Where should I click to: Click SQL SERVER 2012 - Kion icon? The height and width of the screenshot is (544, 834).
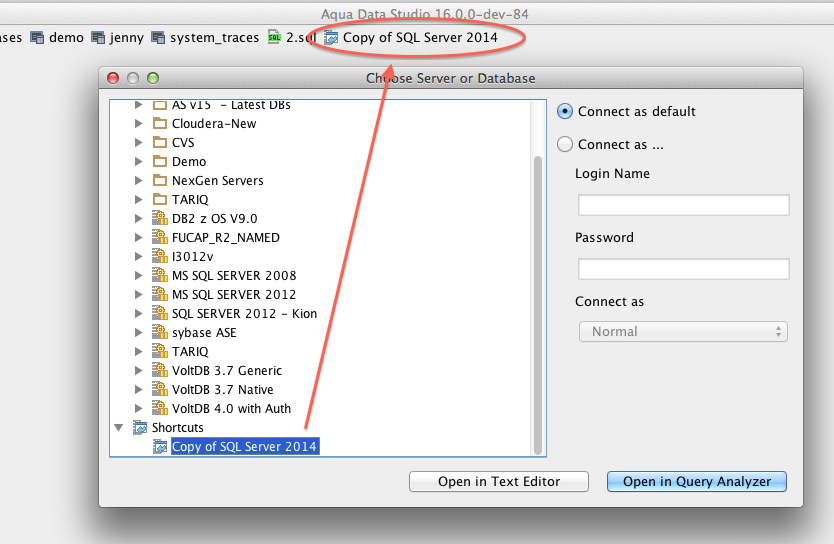pos(160,313)
